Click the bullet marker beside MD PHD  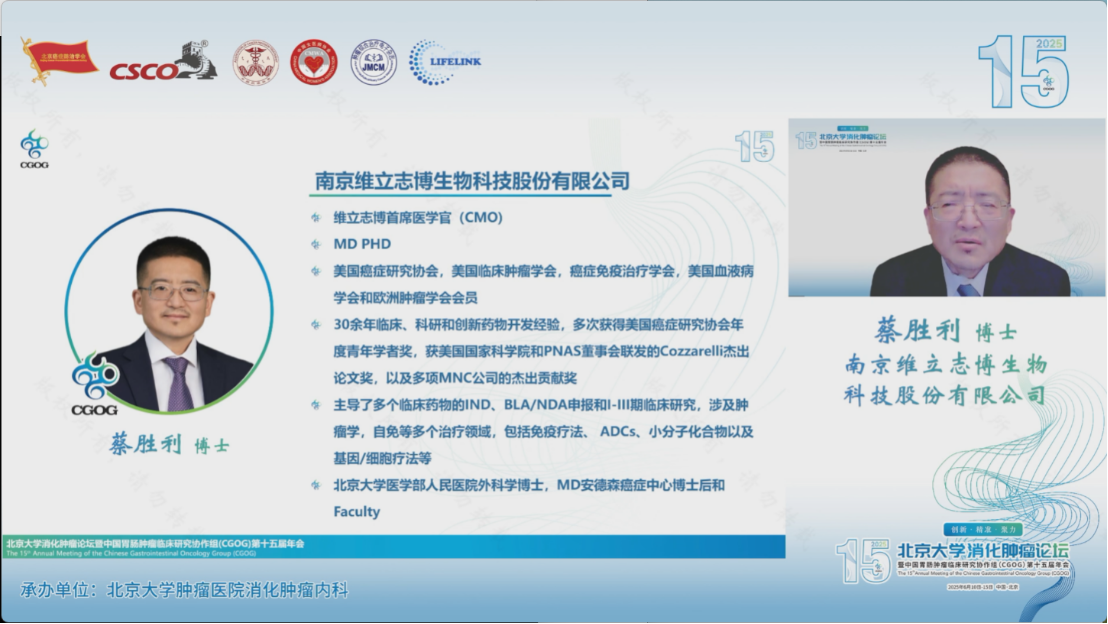pyautogui.click(x=316, y=245)
